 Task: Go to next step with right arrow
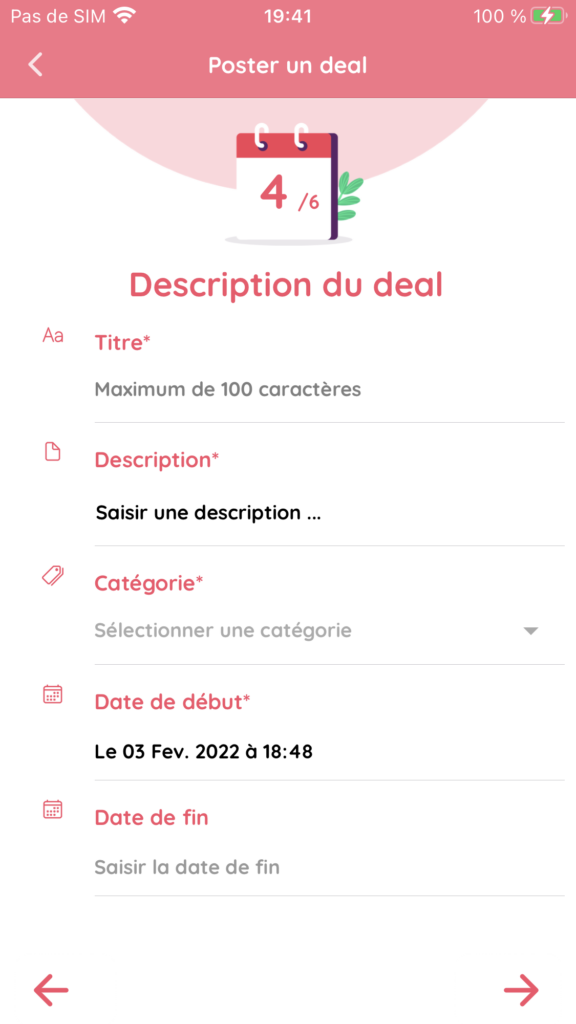521,990
